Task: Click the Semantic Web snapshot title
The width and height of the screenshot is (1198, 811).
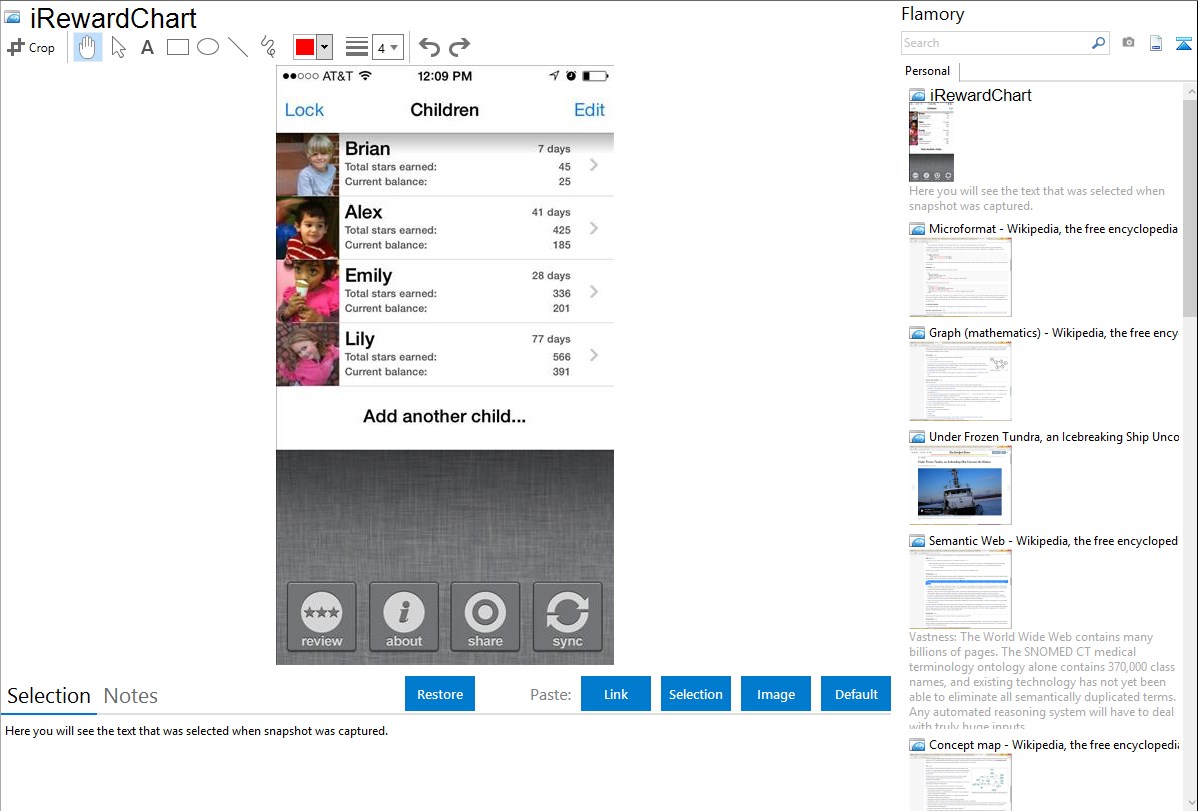Action: (x=1054, y=540)
